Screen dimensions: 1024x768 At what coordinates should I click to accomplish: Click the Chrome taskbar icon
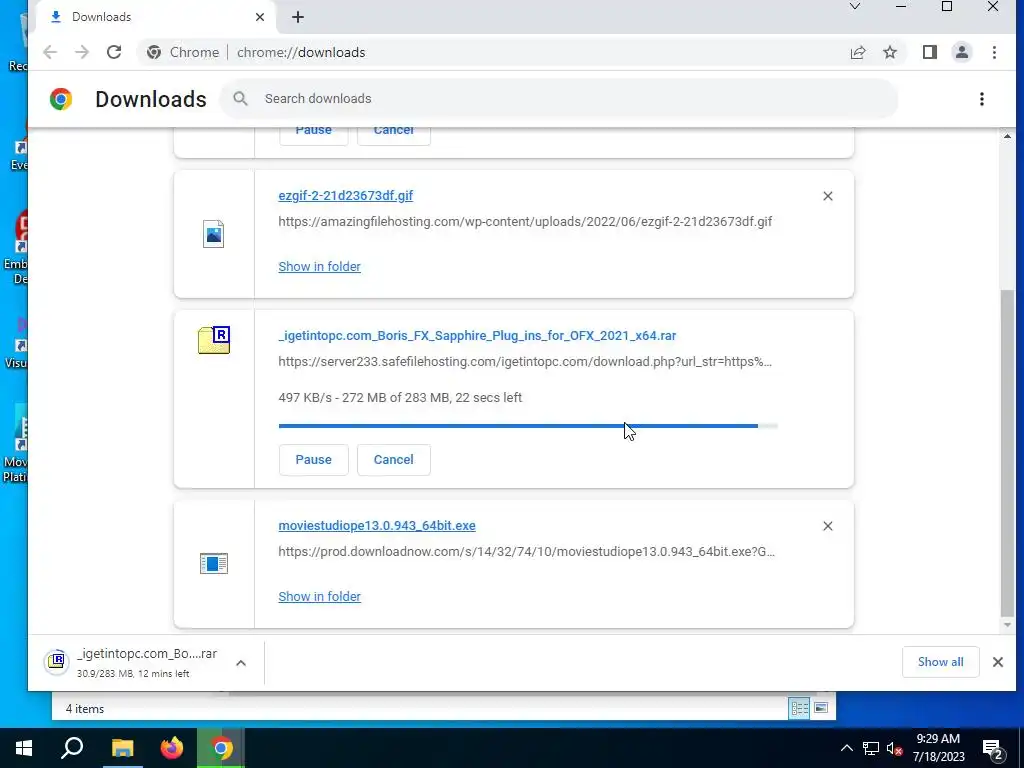[x=221, y=748]
